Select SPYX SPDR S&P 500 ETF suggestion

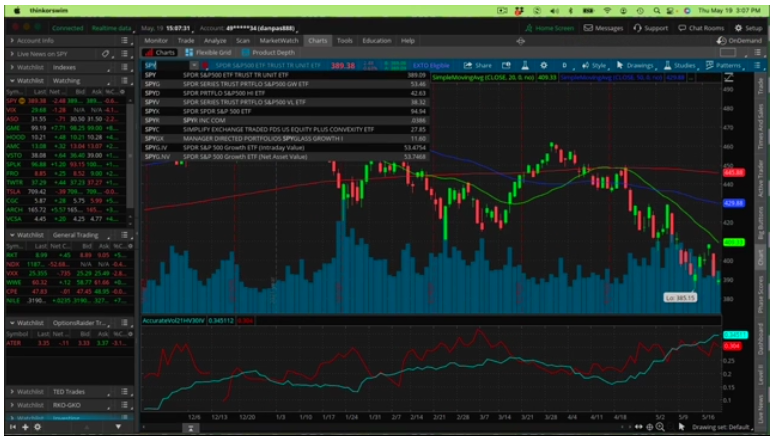pyautogui.click(x=285, y=112)
